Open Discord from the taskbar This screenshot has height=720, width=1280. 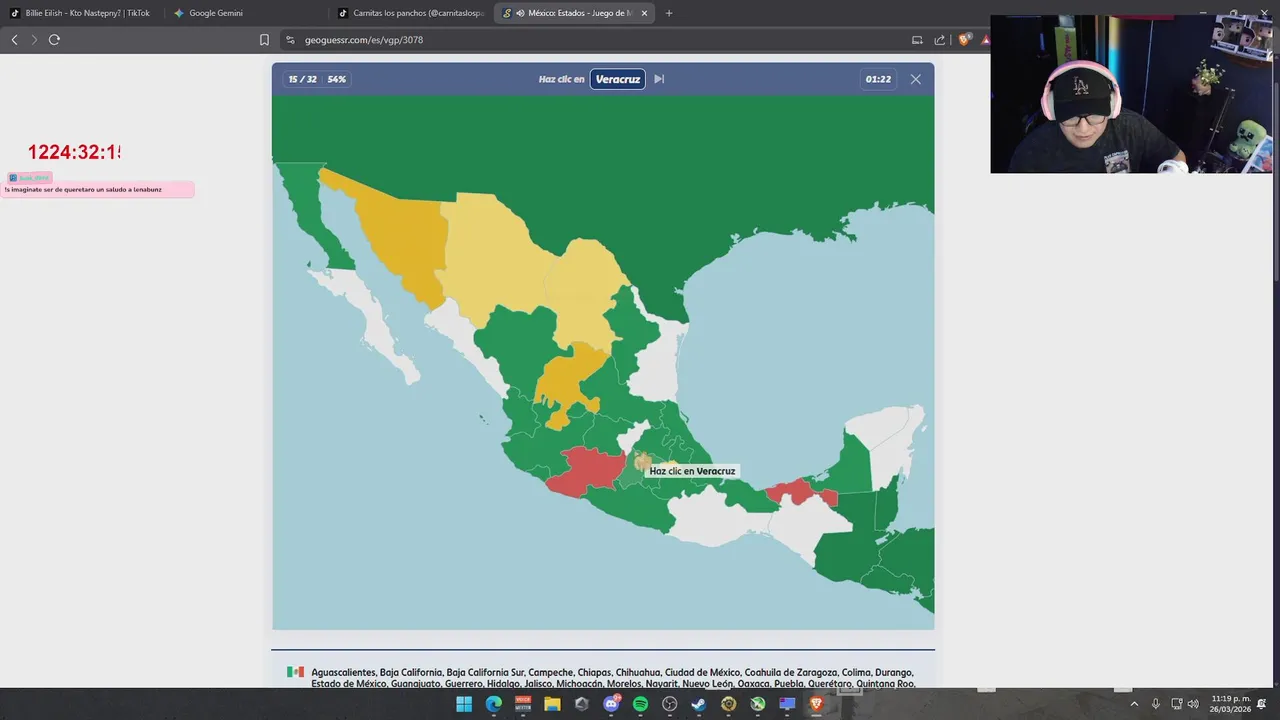tap(611, 704)
